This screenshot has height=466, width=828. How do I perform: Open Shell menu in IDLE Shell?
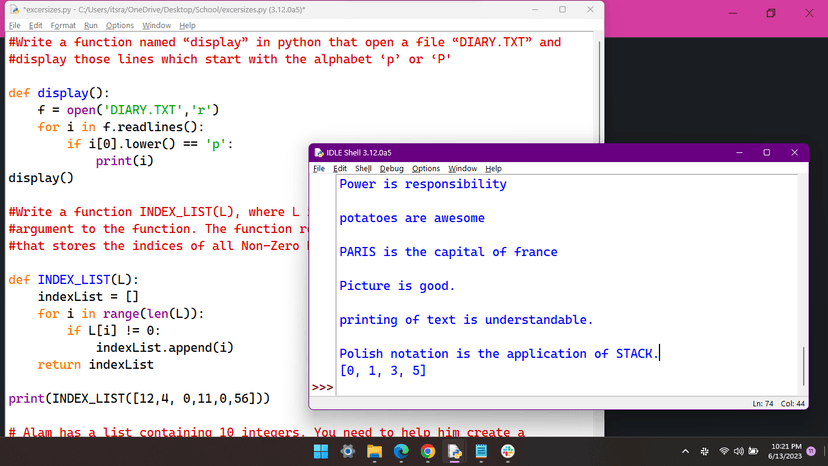[x=363, y=168]
